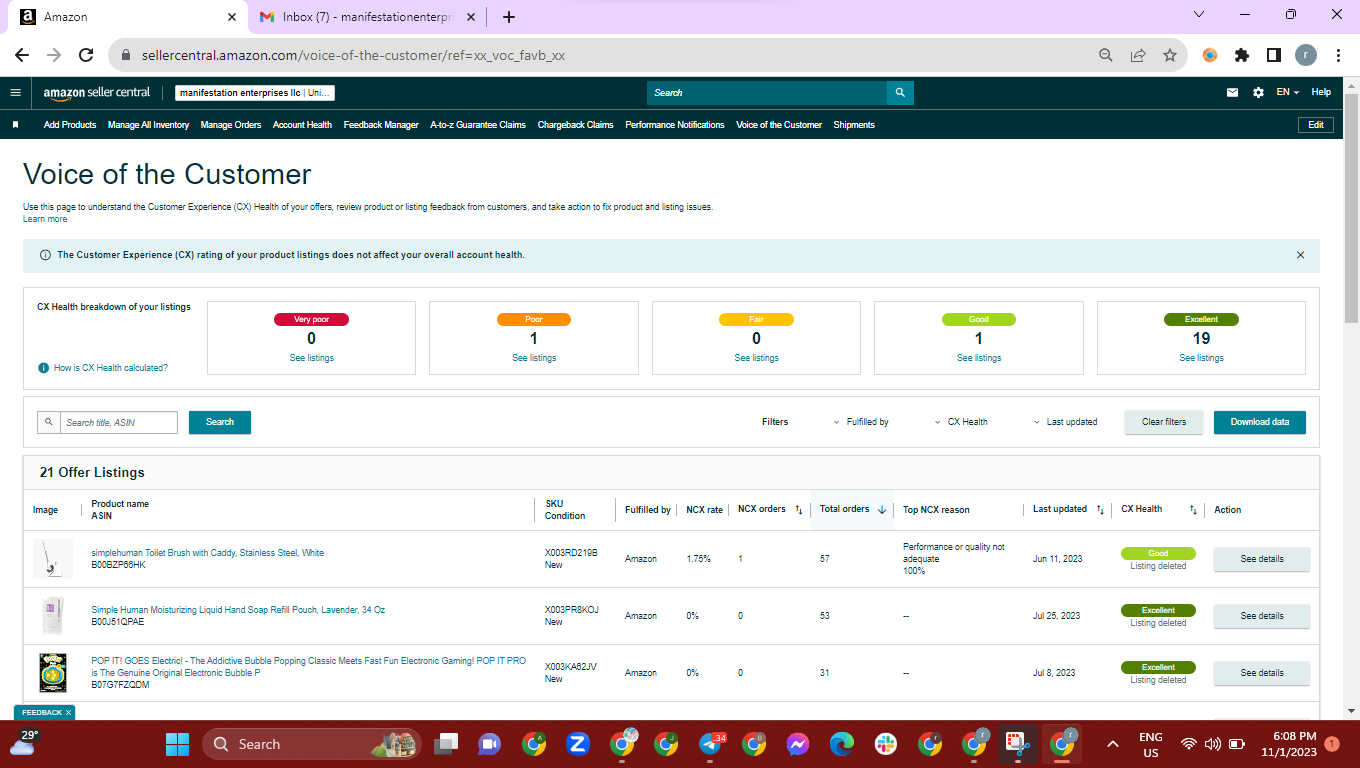Screen dimensions: 1360x768
Task: See listings under the Poor CX Health card
Action: click(534, 358)
